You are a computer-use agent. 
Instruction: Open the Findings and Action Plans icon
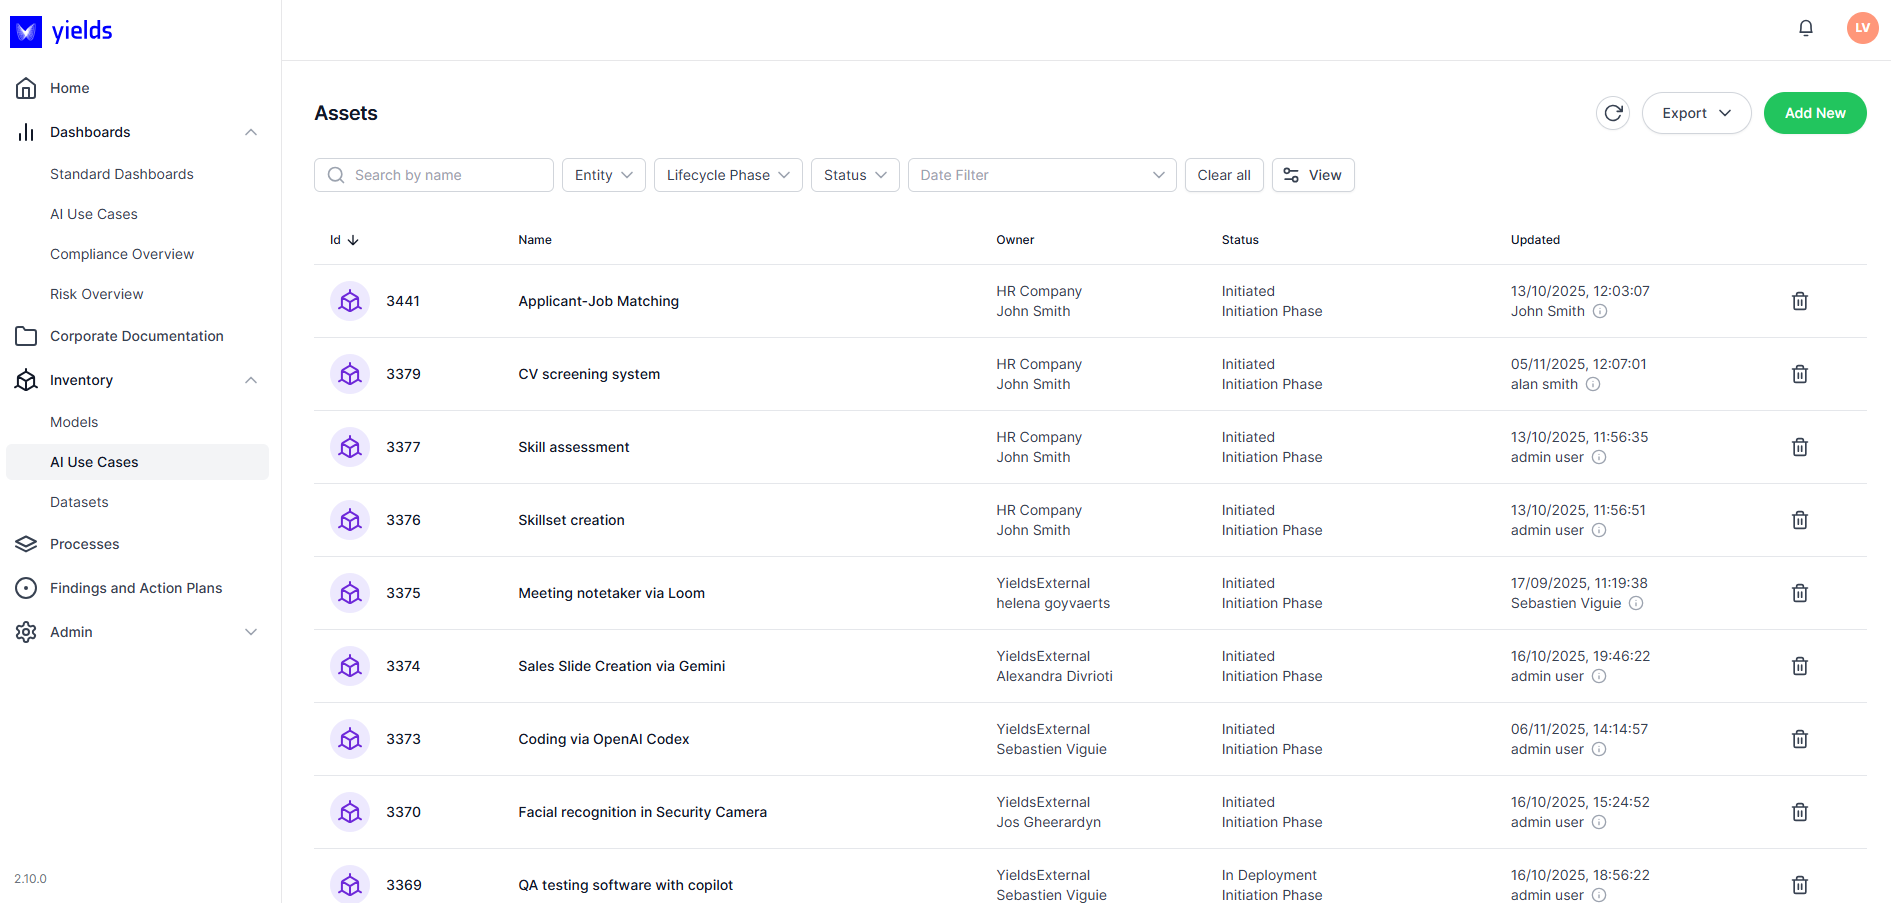(26, 588)
